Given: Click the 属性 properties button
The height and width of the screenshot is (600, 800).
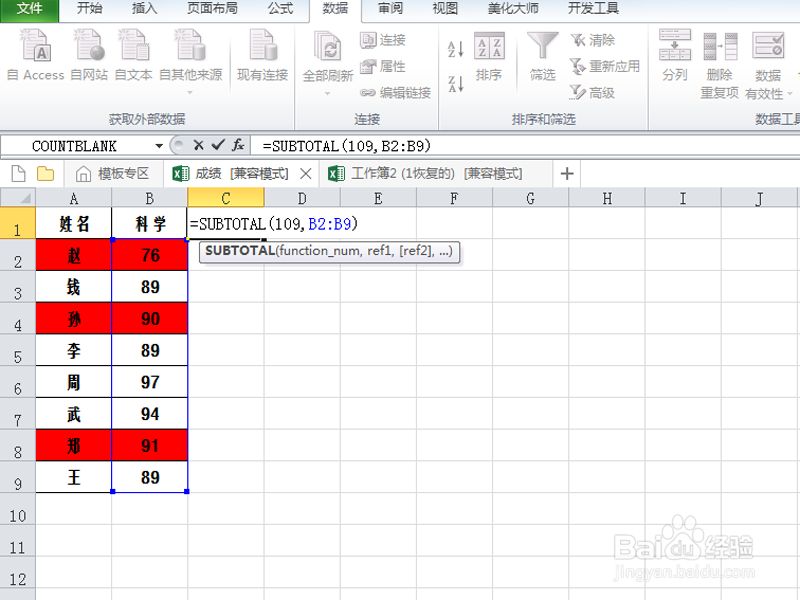Looking at the screenshot, I should pyautogui.click(x=383, y=66).
